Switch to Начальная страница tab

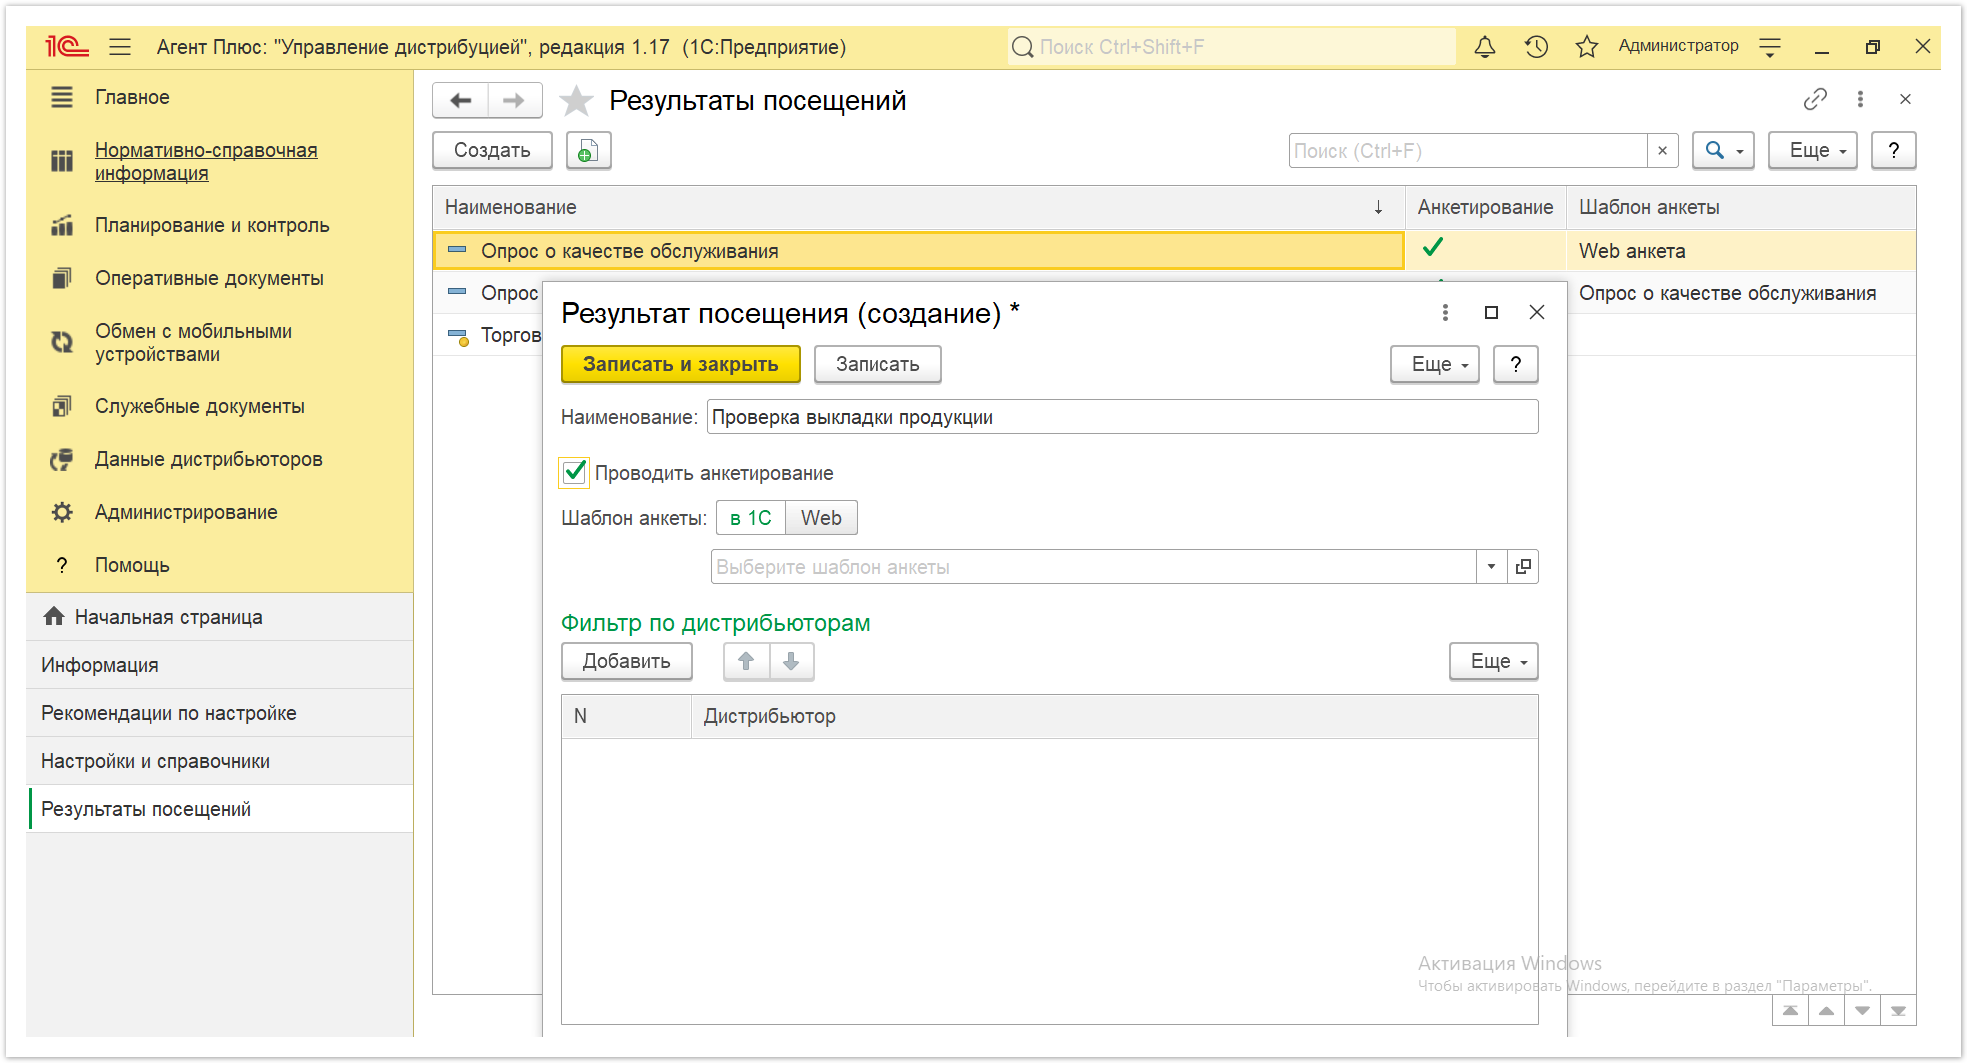click(x=220, y=617)
